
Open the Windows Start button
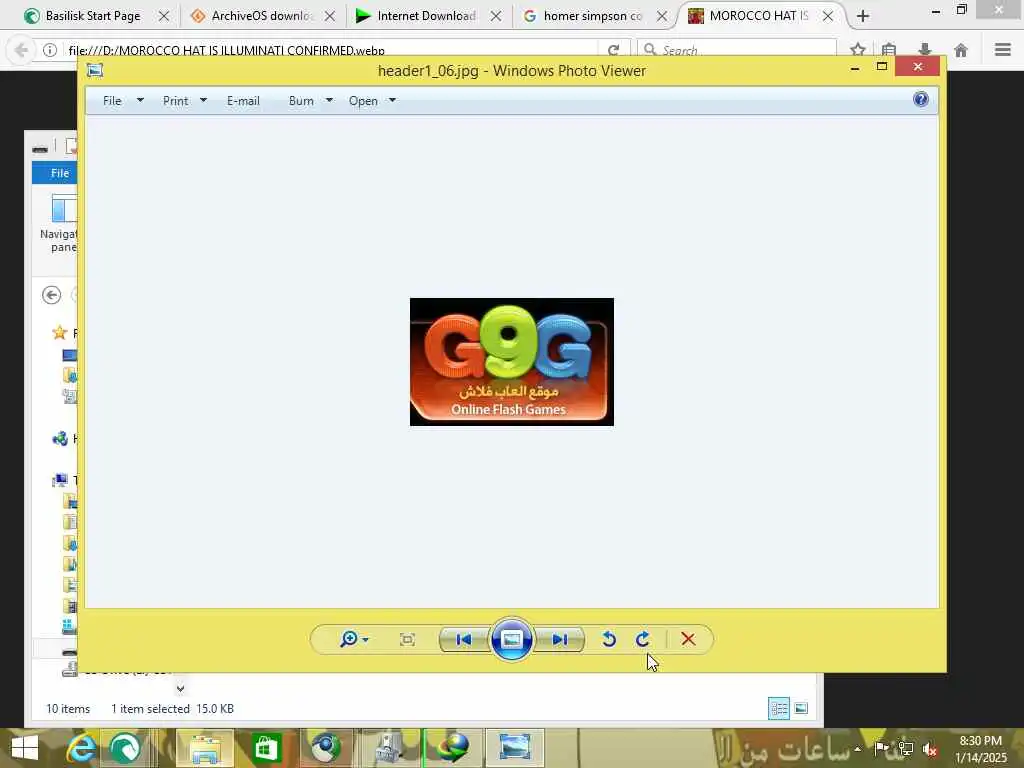[x=25, y=748]
